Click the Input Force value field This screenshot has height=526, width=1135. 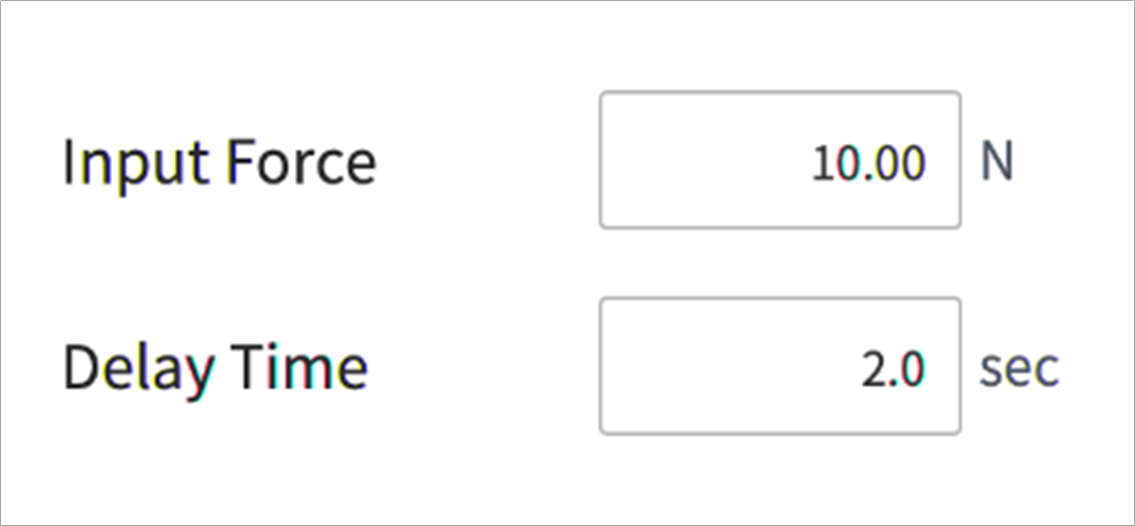click(x=780, y=160)
